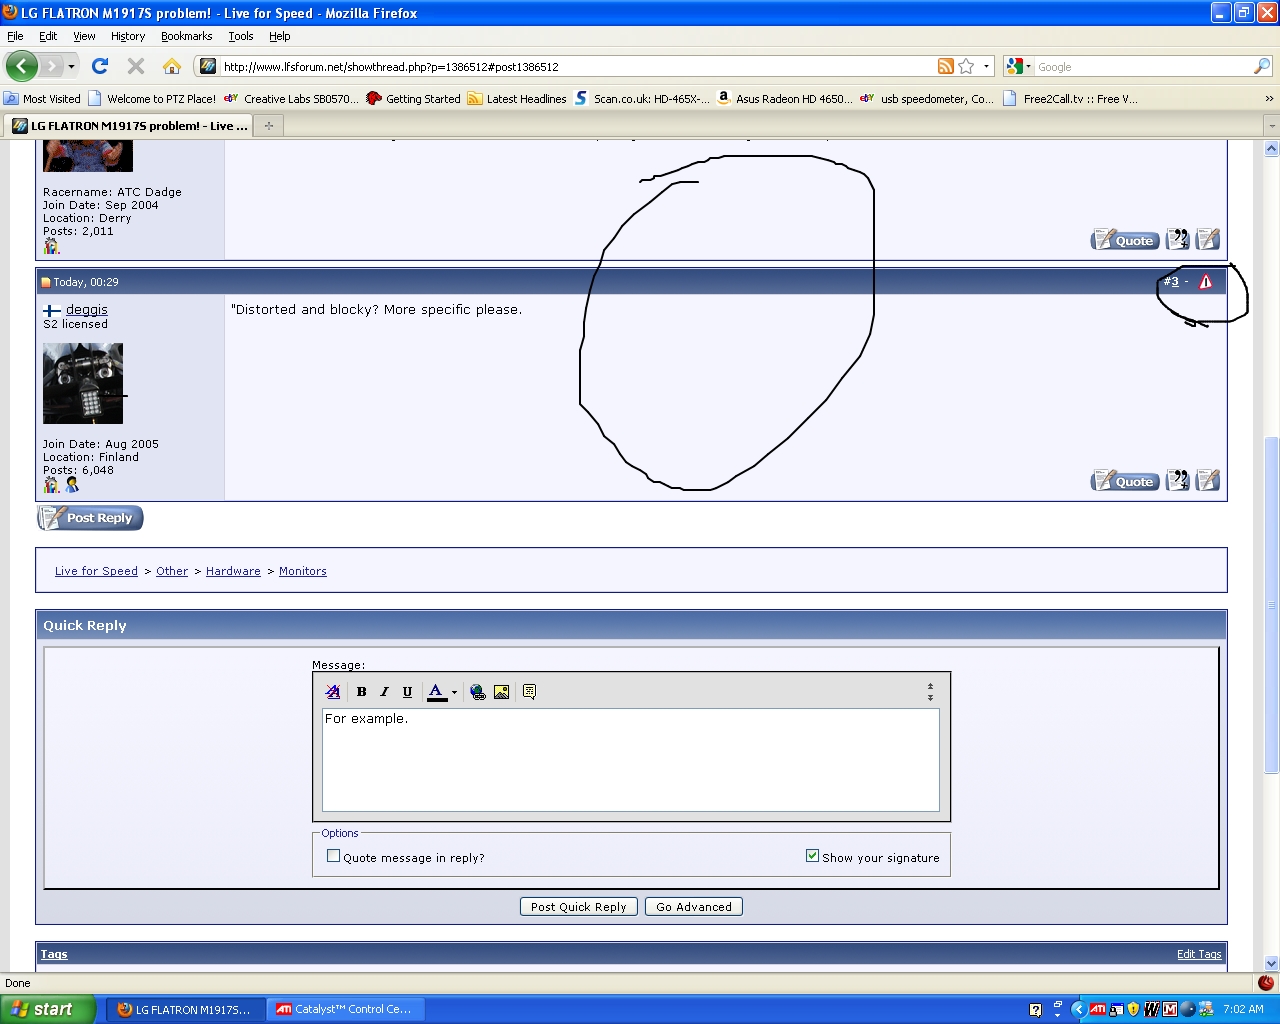1280x1024 pixels.
Task: Expand hidden system tray icons
Action: pos(1078,1009)
